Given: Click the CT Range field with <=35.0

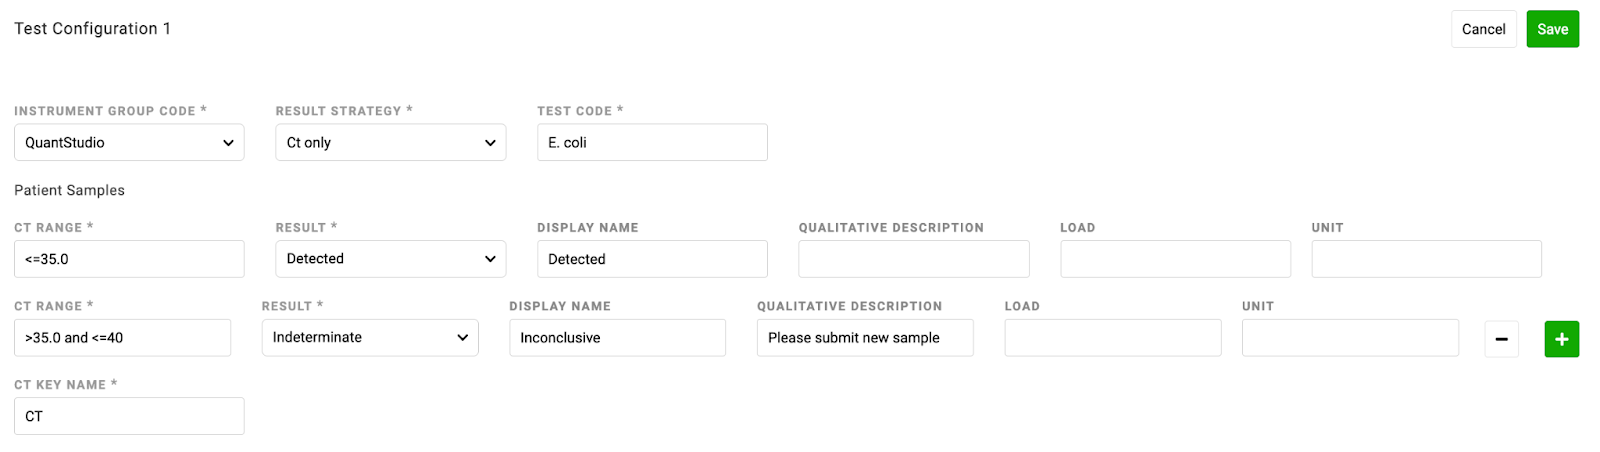Looking at the screenshot, I should tap(129, 259).
